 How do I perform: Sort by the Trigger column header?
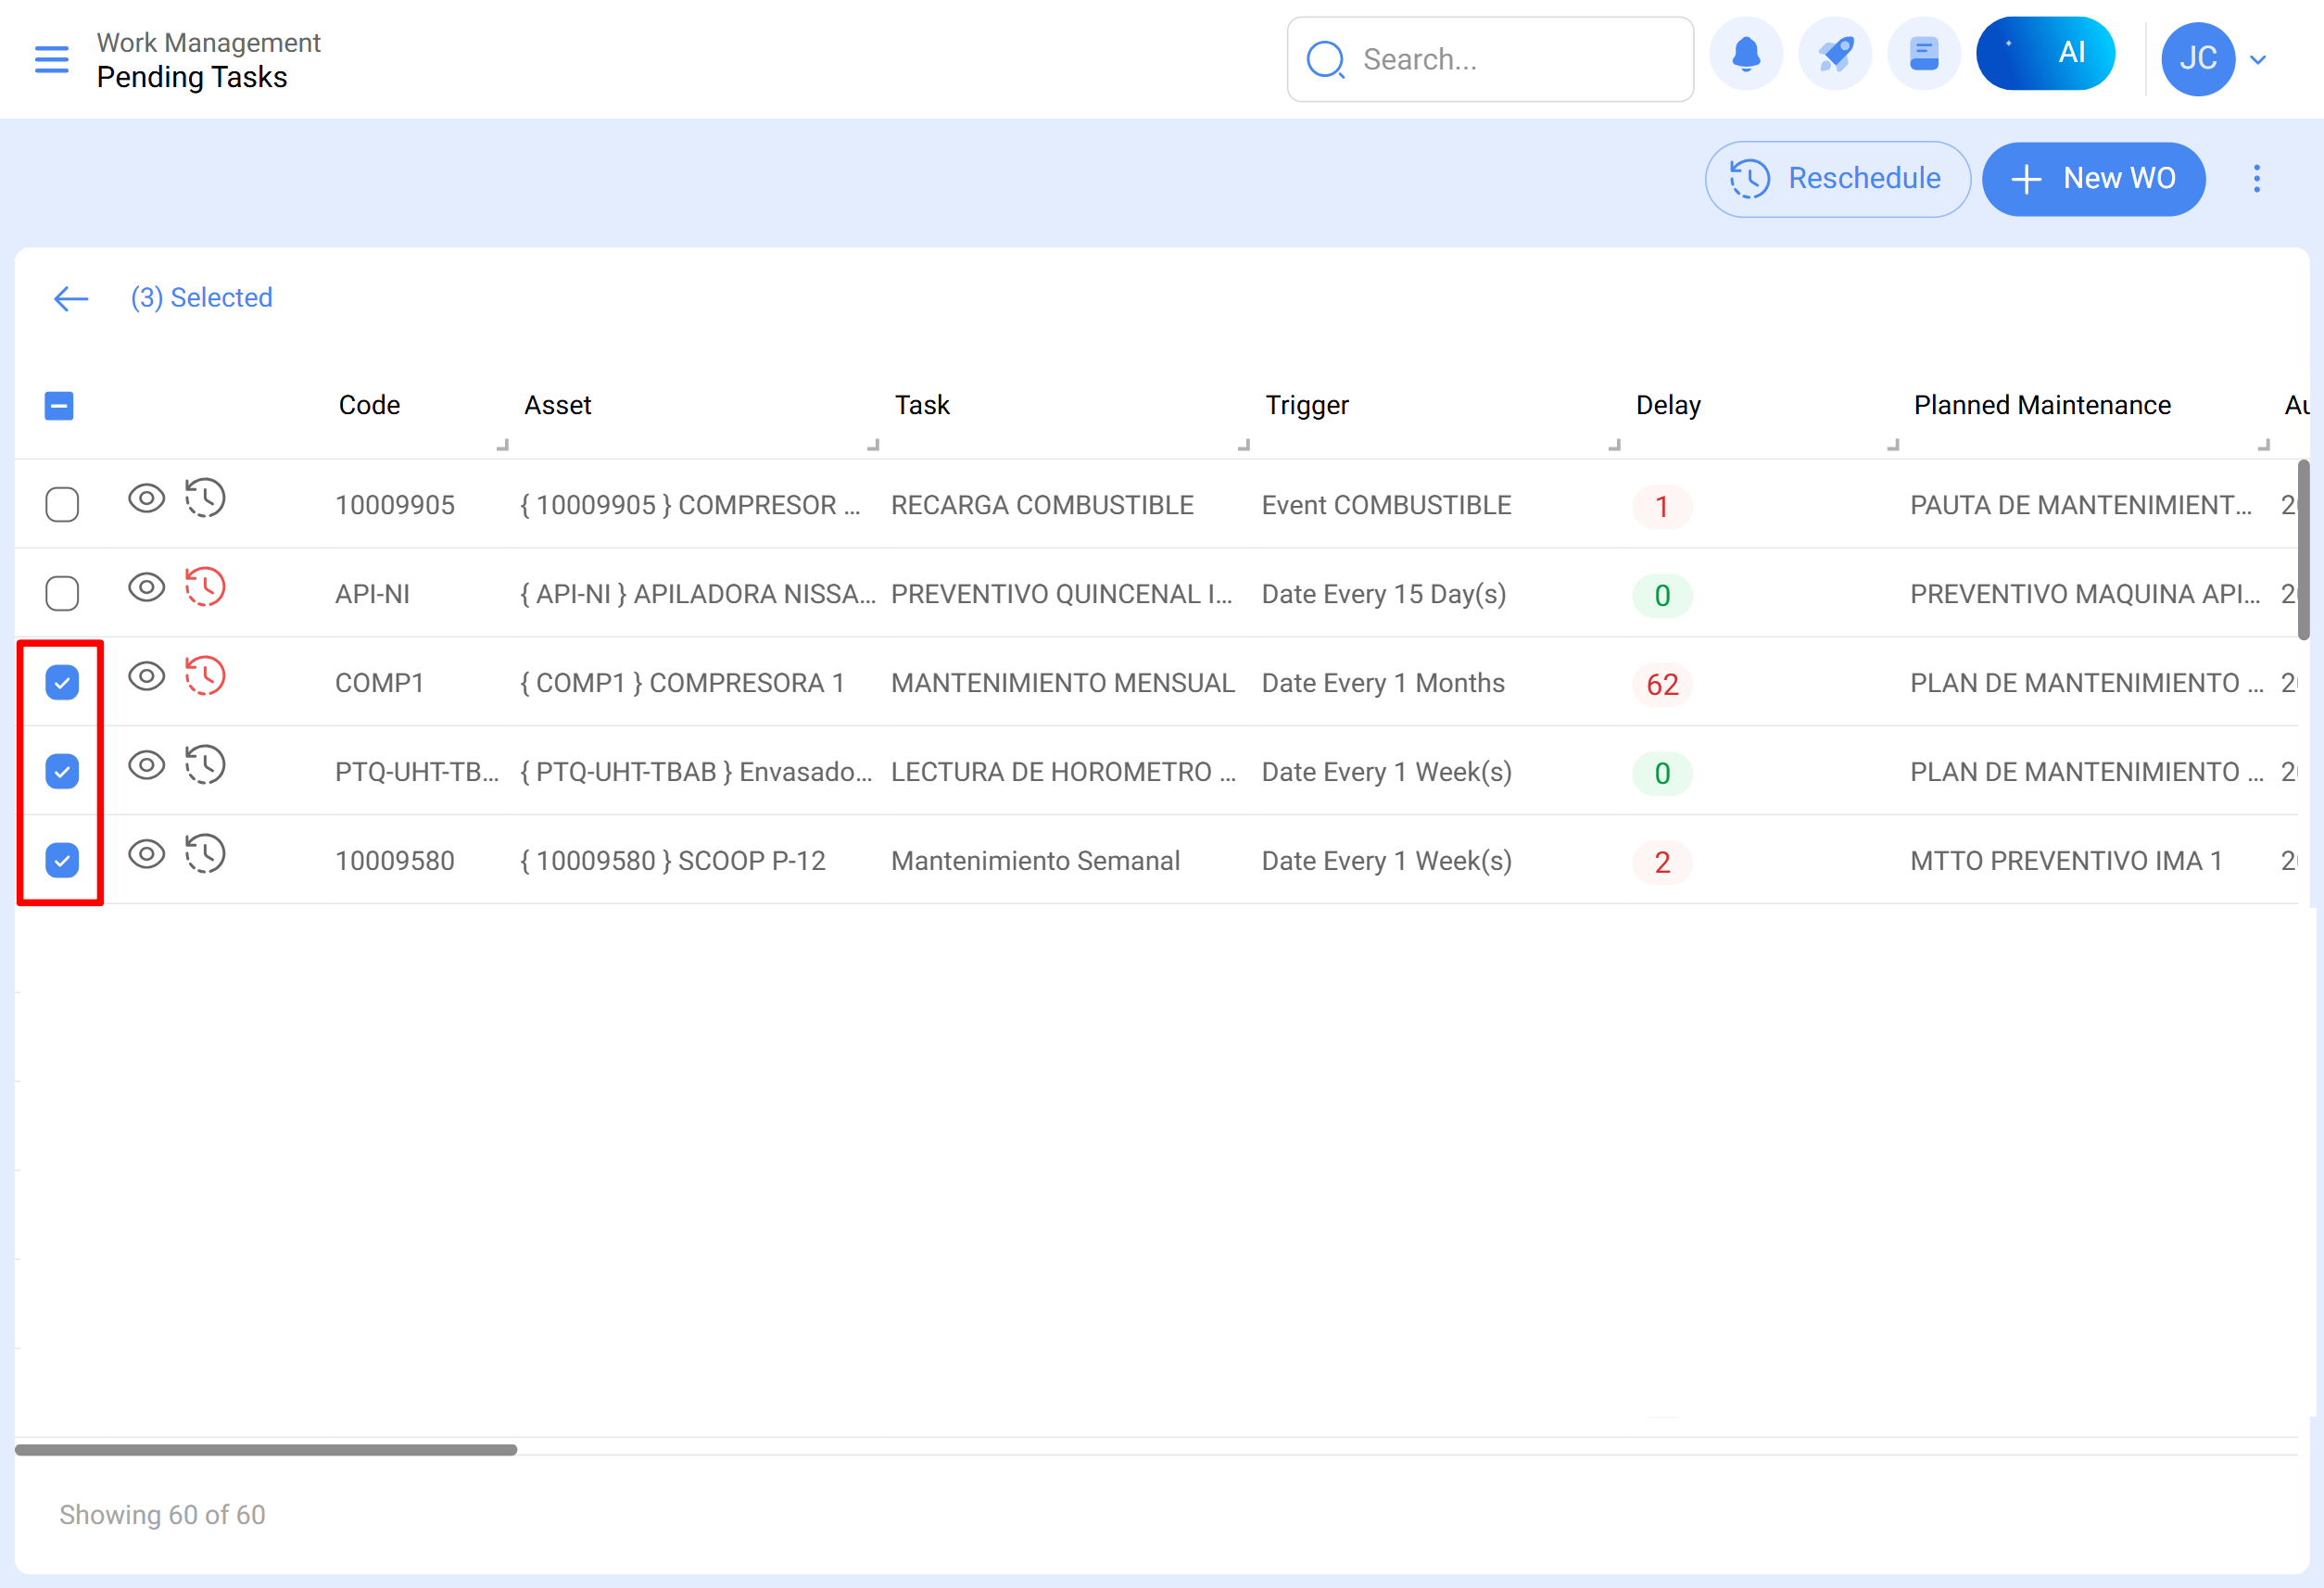point(1306,405)
